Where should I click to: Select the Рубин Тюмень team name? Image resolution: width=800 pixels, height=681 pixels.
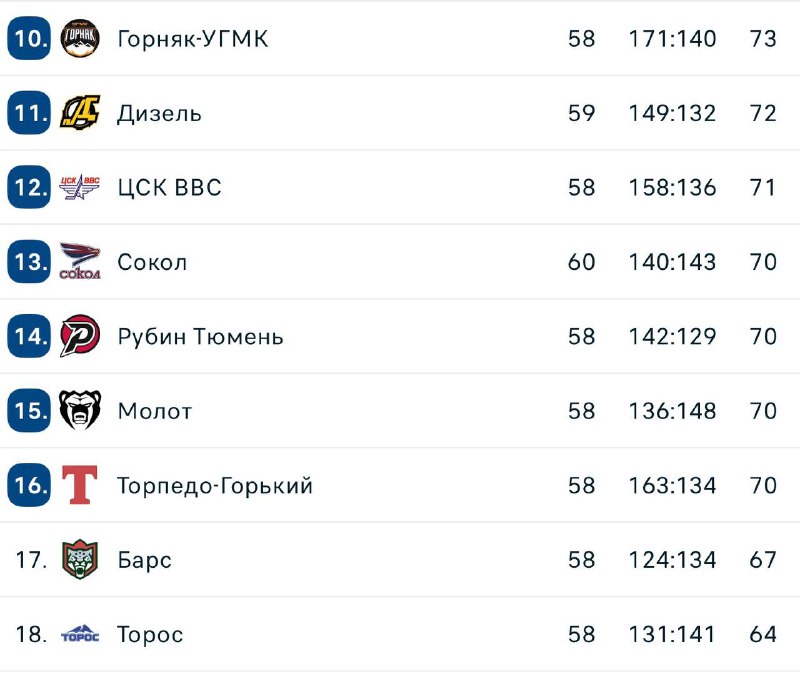pos(200,336)
